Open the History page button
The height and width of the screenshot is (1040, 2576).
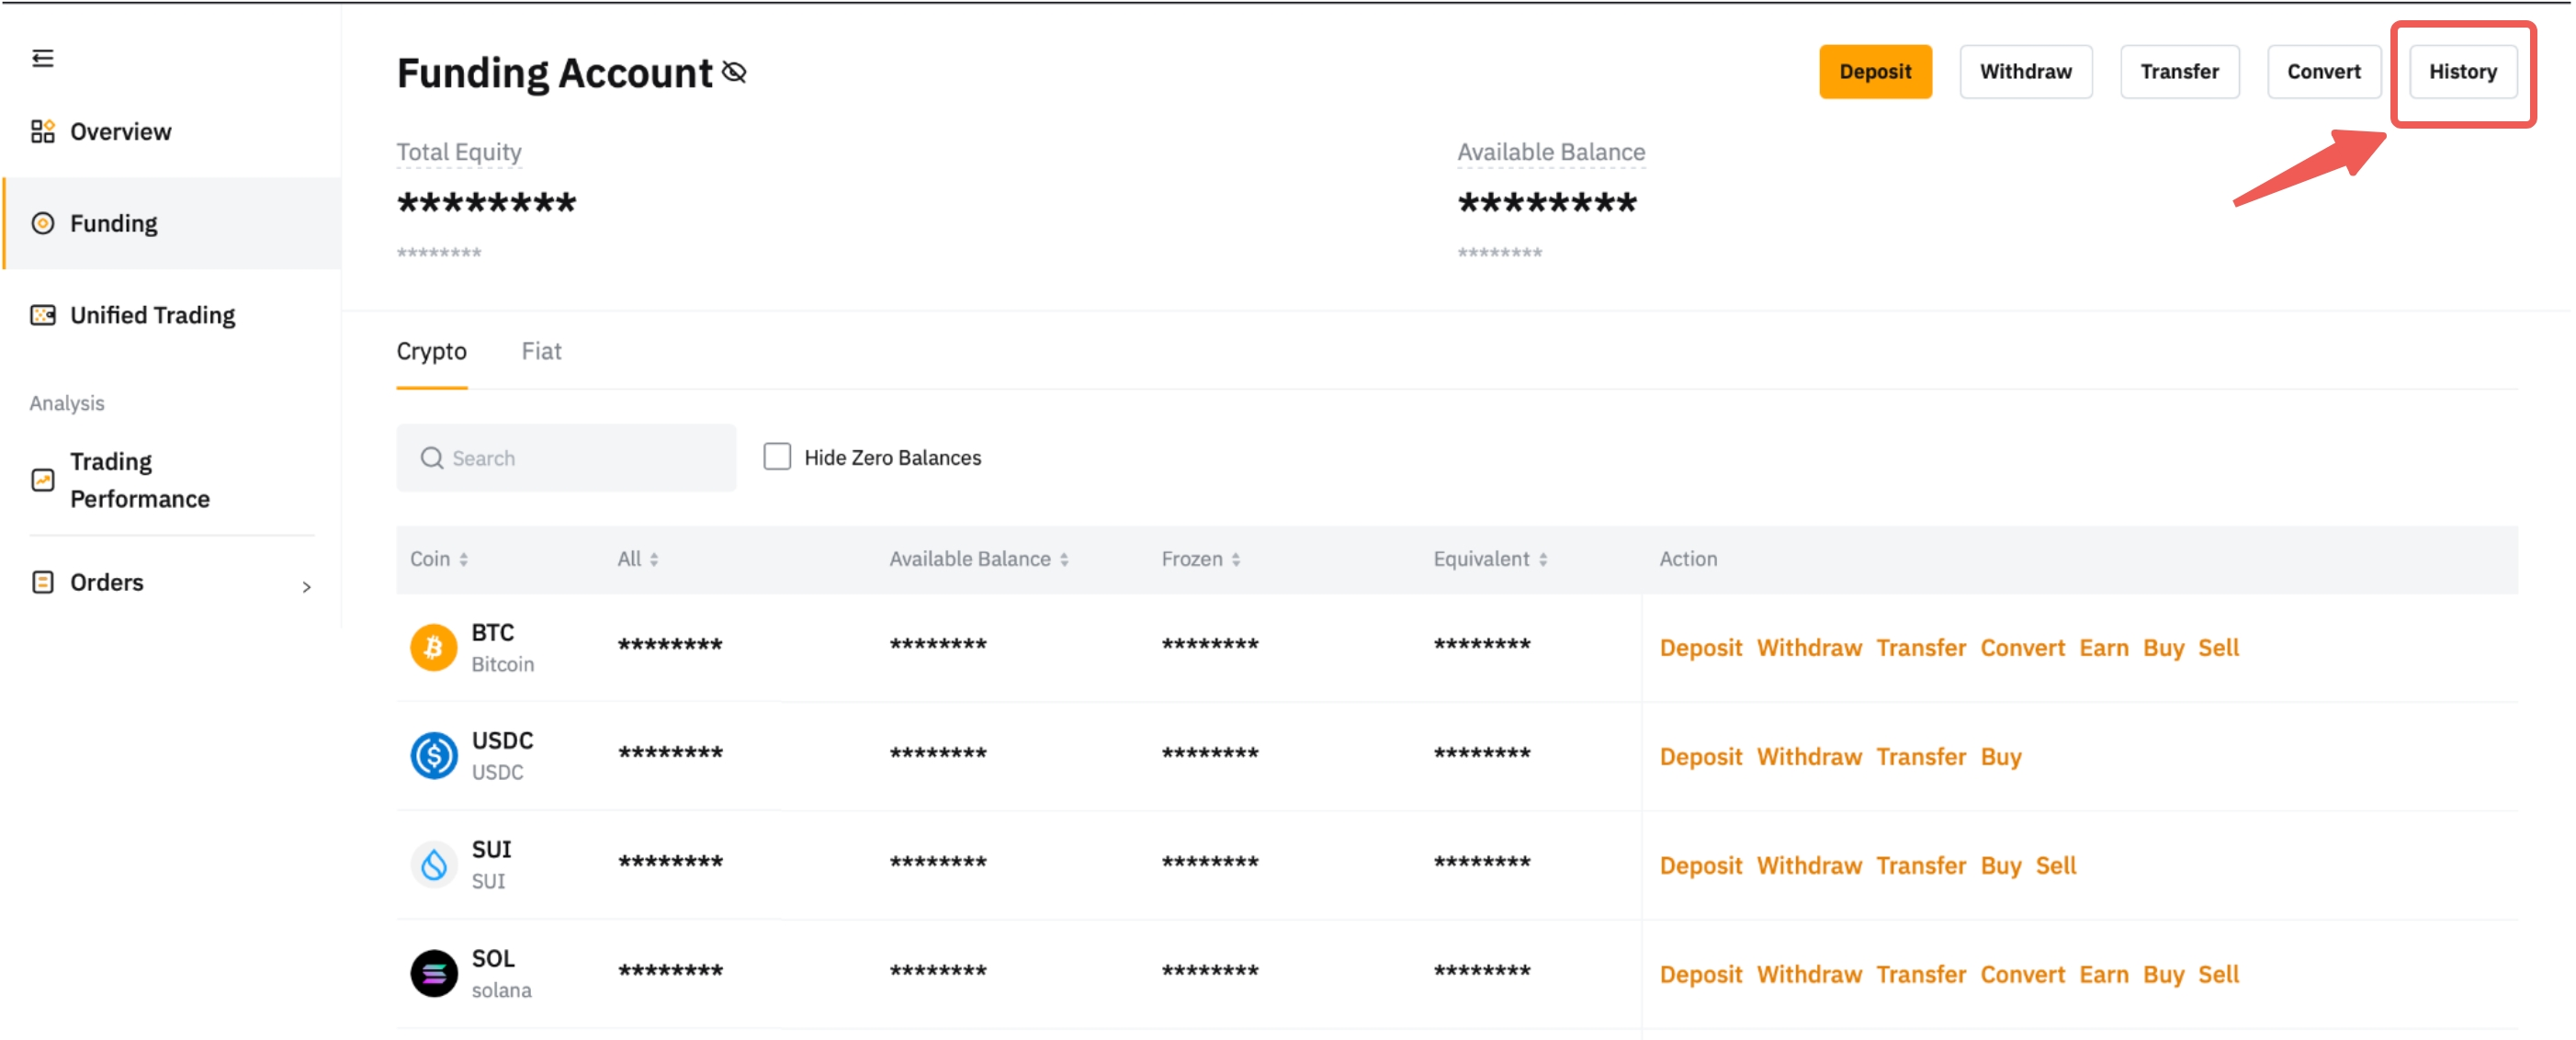2462,72
